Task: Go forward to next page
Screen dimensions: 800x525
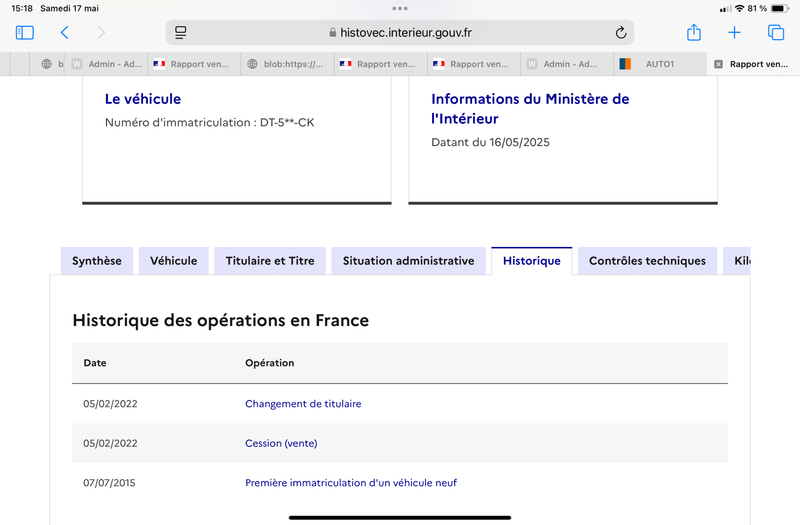Action: click(x=101, y=33)
